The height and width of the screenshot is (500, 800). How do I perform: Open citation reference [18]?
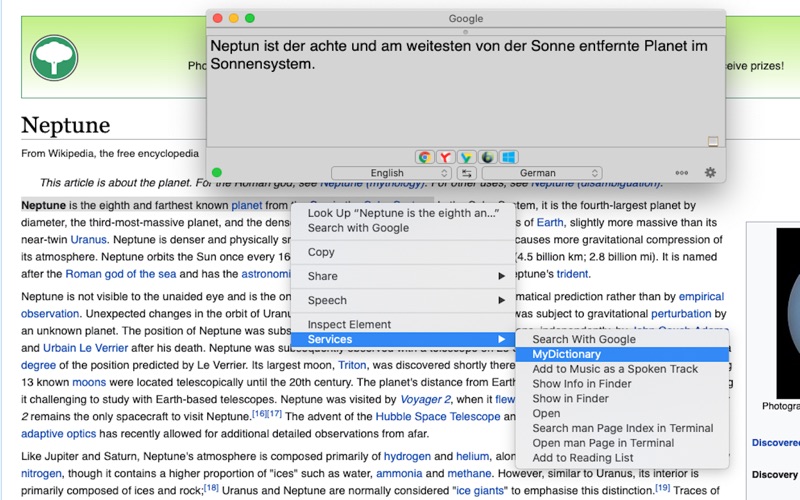(x=211, y=488)
